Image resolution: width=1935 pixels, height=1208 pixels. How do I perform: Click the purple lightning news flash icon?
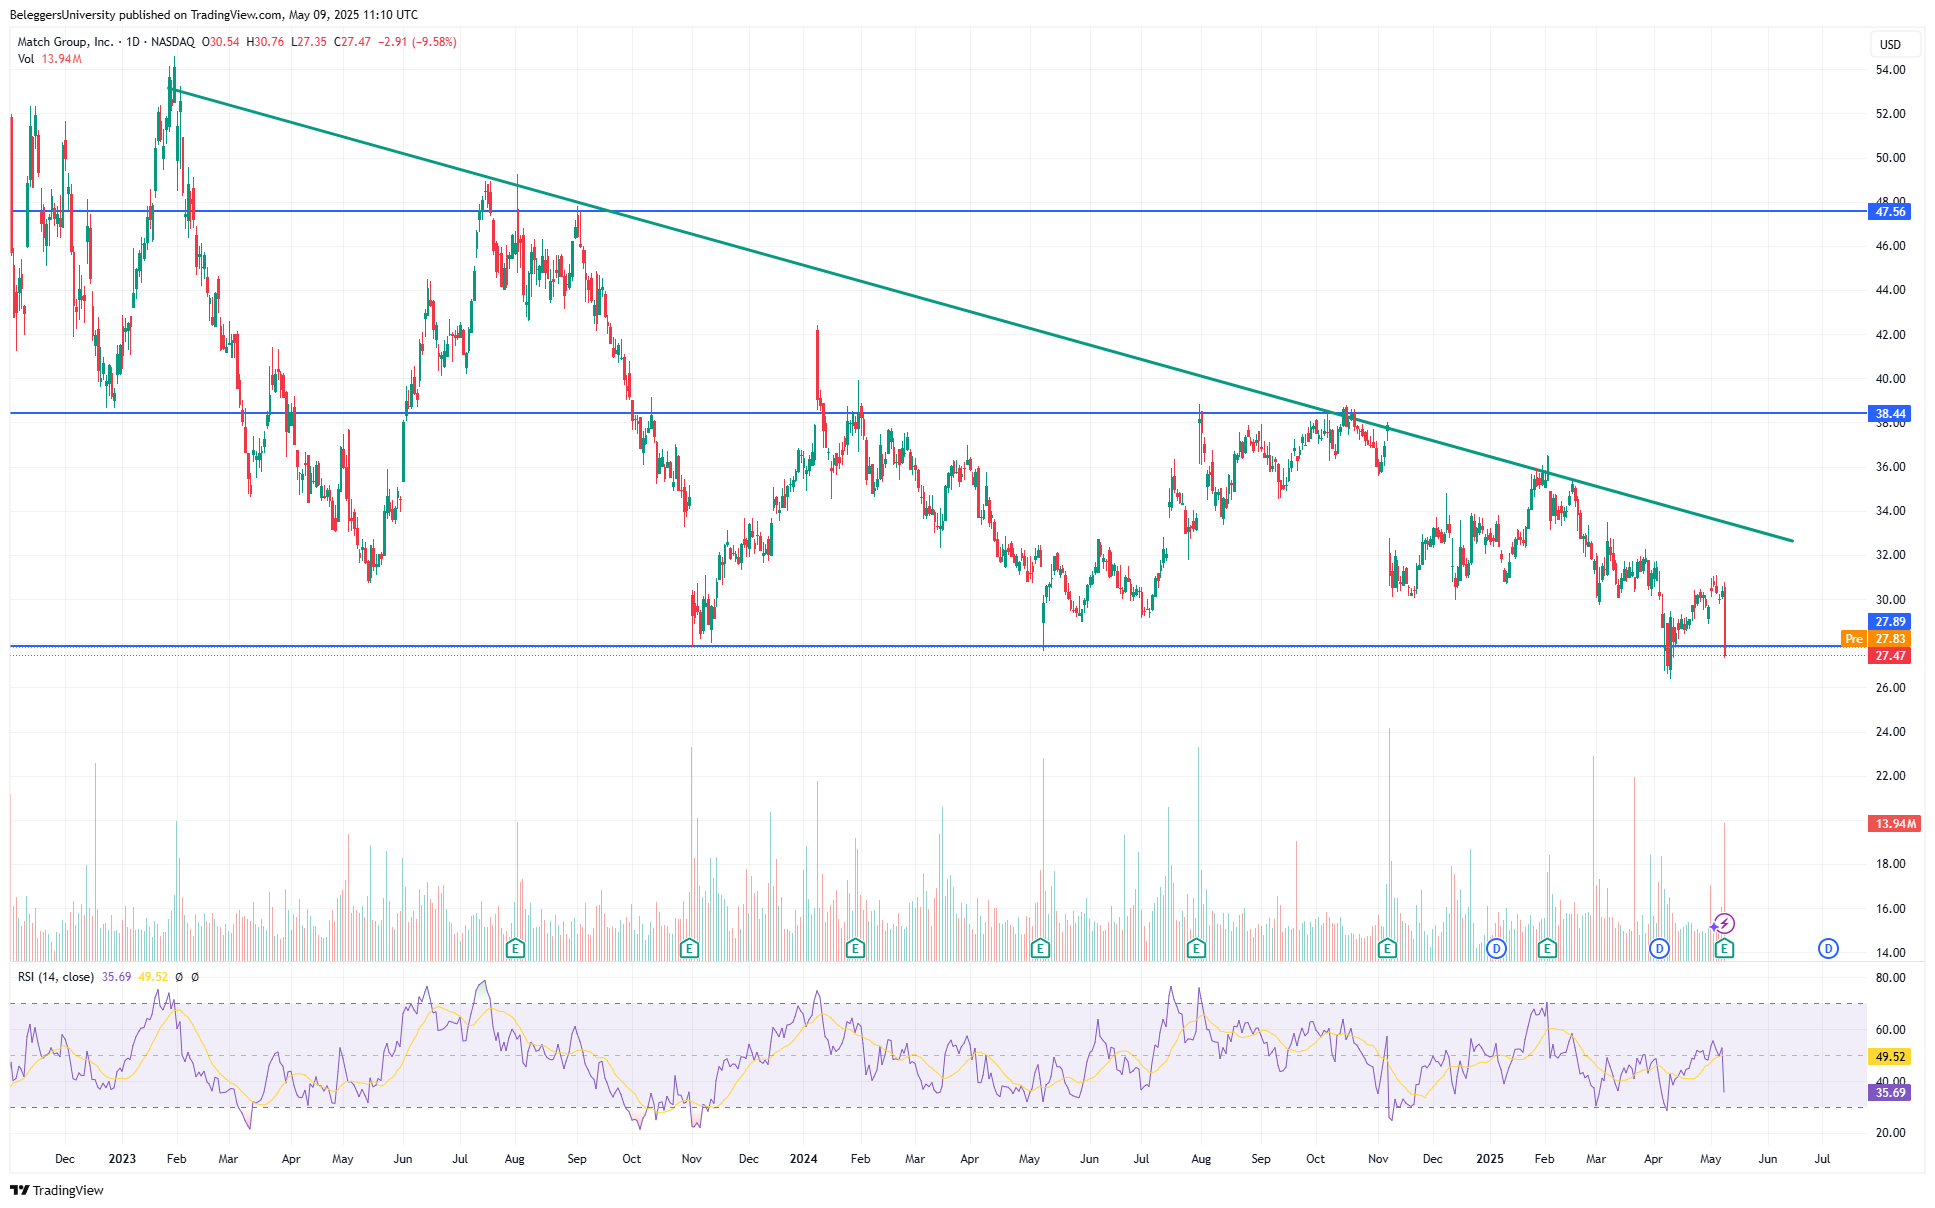click(x=1724, y=924)
